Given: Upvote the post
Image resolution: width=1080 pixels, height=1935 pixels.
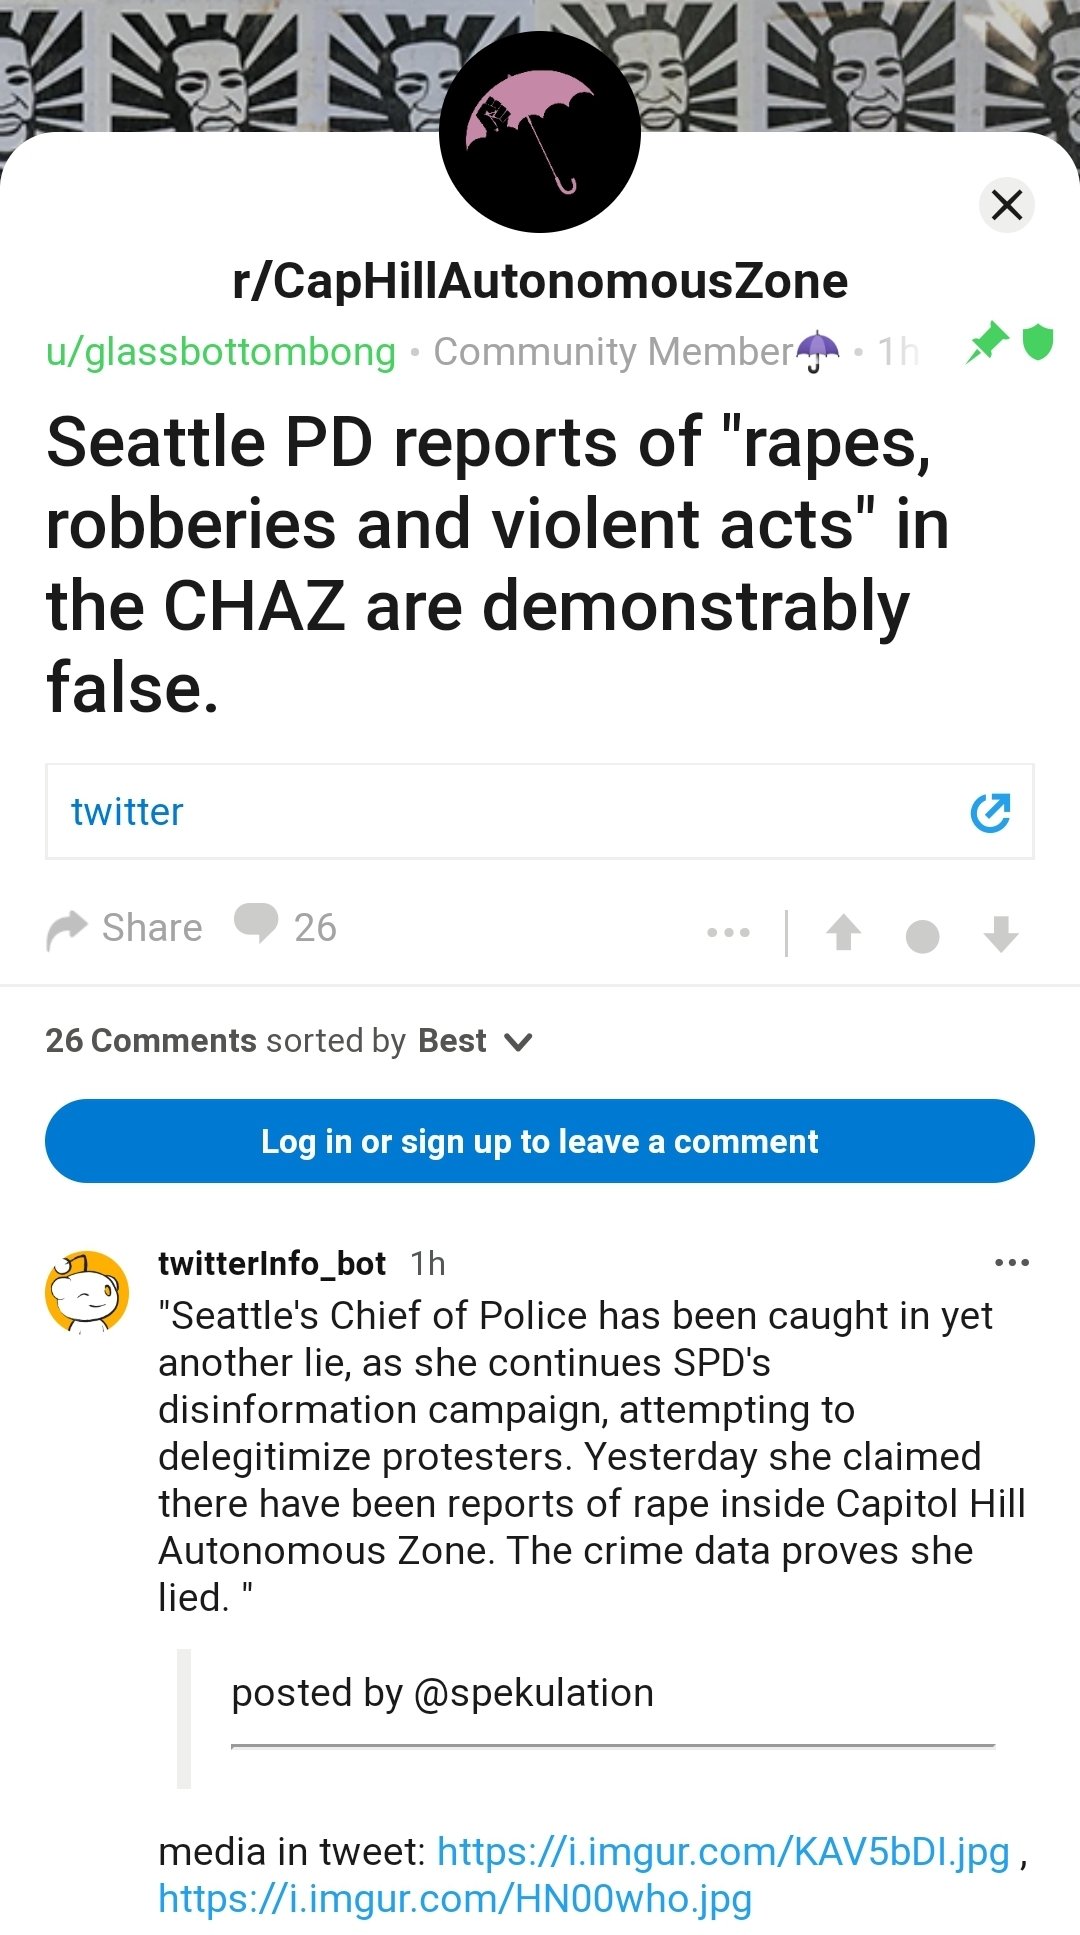Looking at the screenshot, I should (843, 932).
